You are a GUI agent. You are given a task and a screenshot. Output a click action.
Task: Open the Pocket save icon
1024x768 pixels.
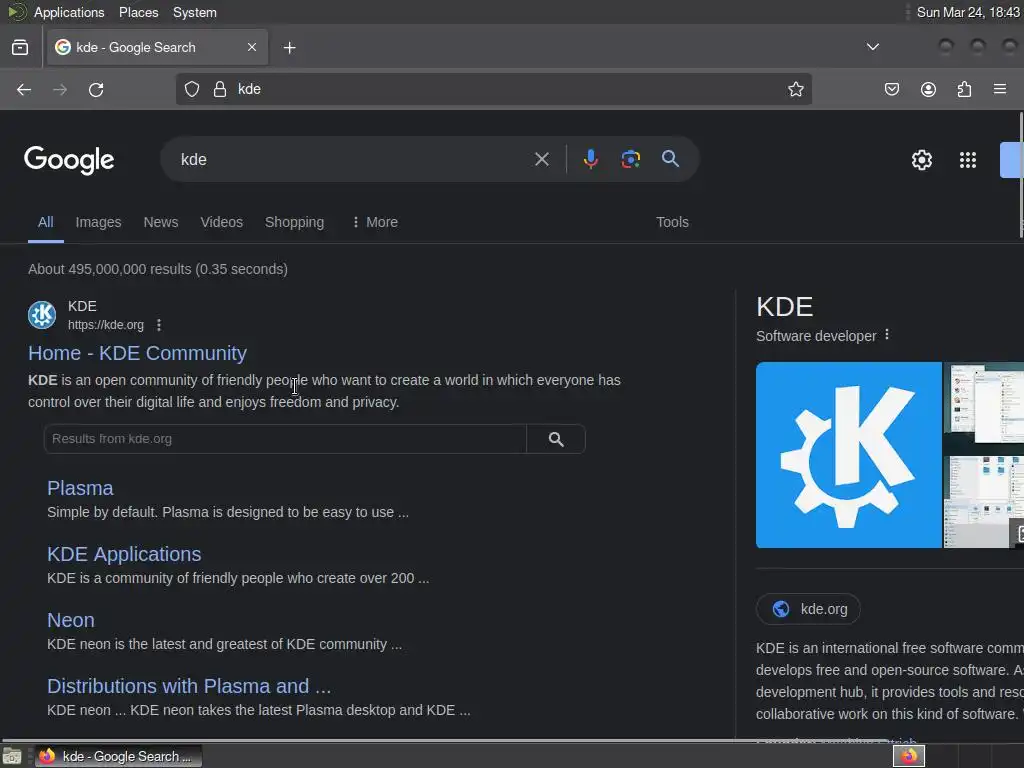(x=891, y=89)
